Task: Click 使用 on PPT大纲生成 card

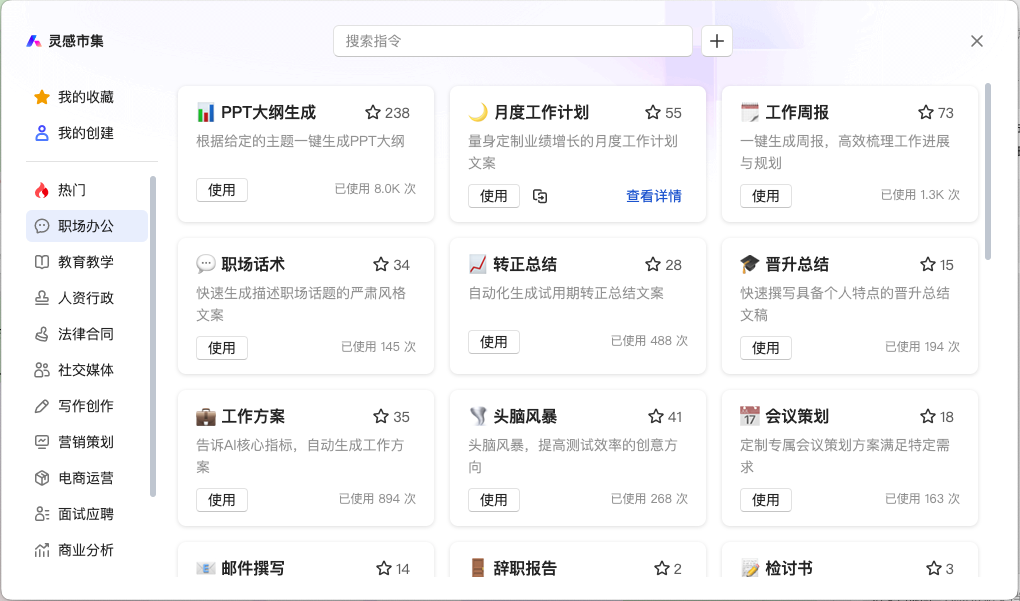Action: 222,190
